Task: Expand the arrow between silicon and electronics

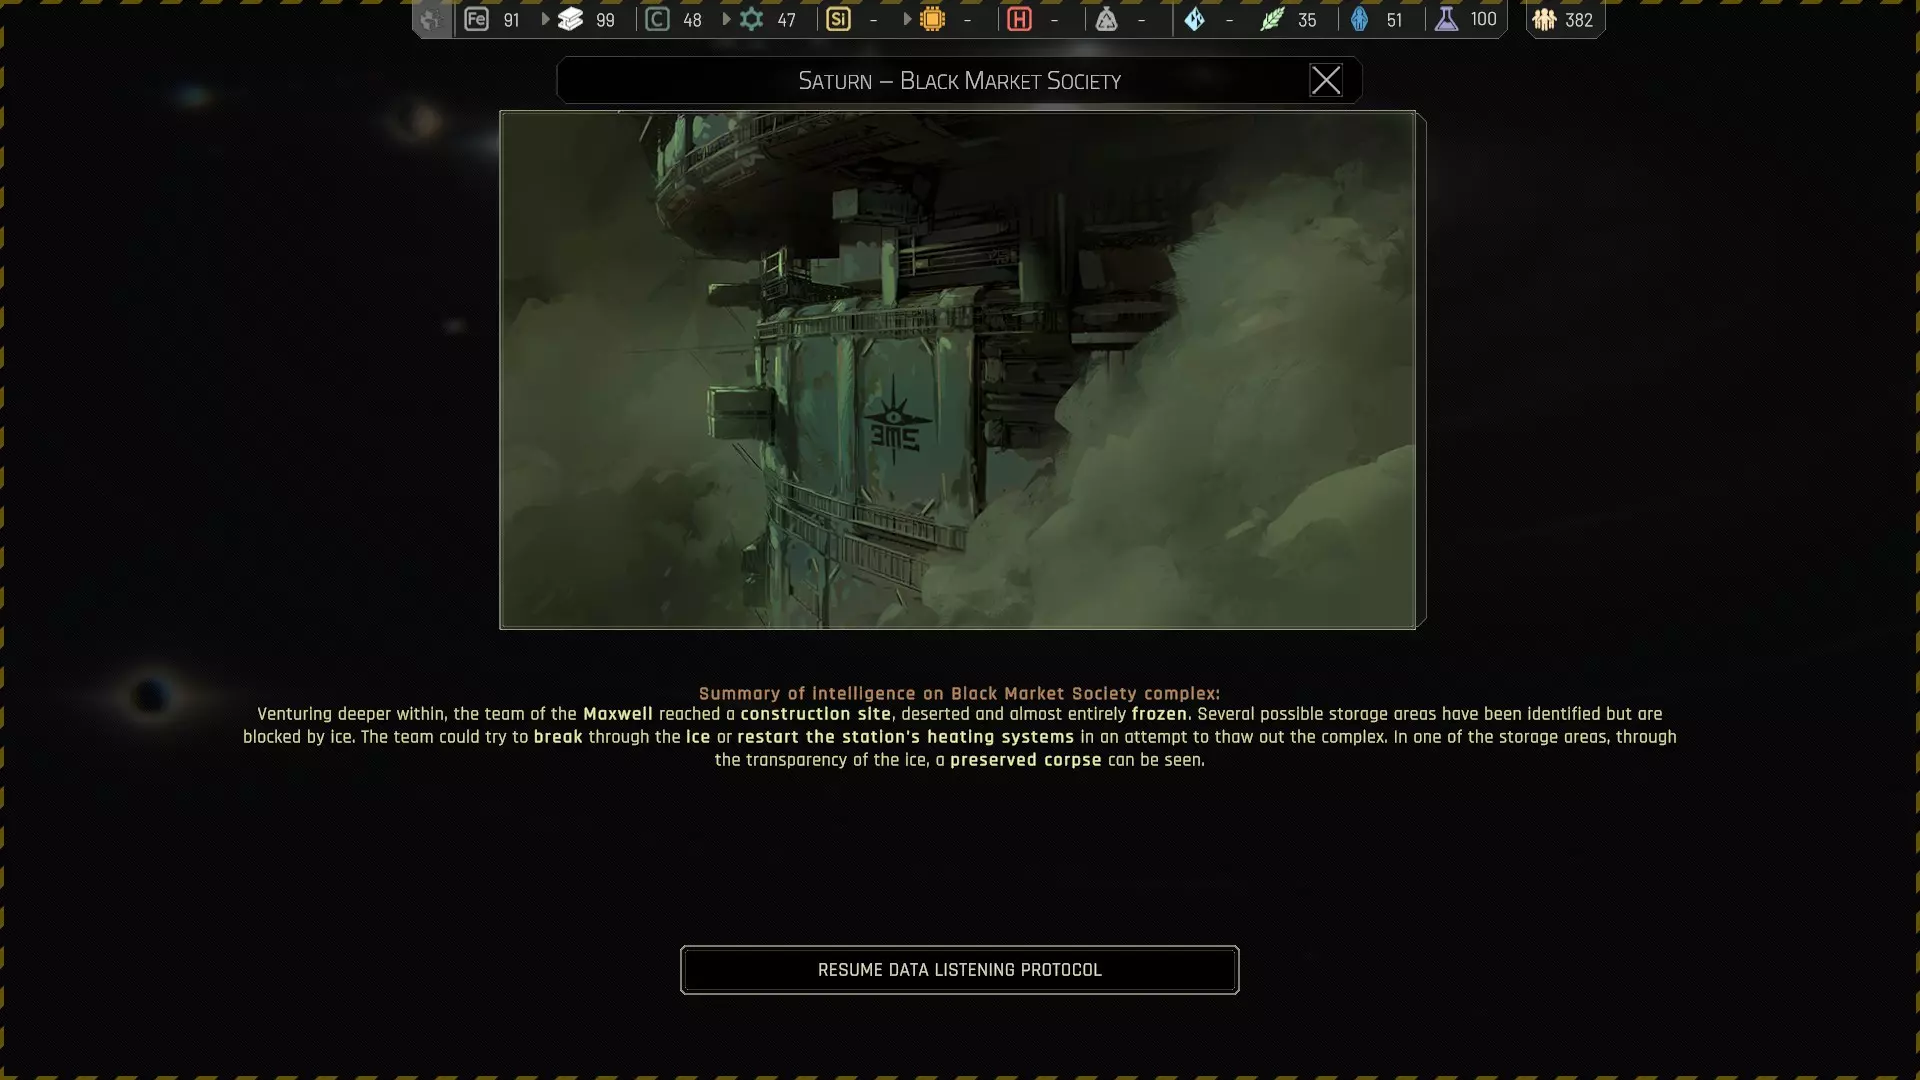Action: tap(907, 19)
